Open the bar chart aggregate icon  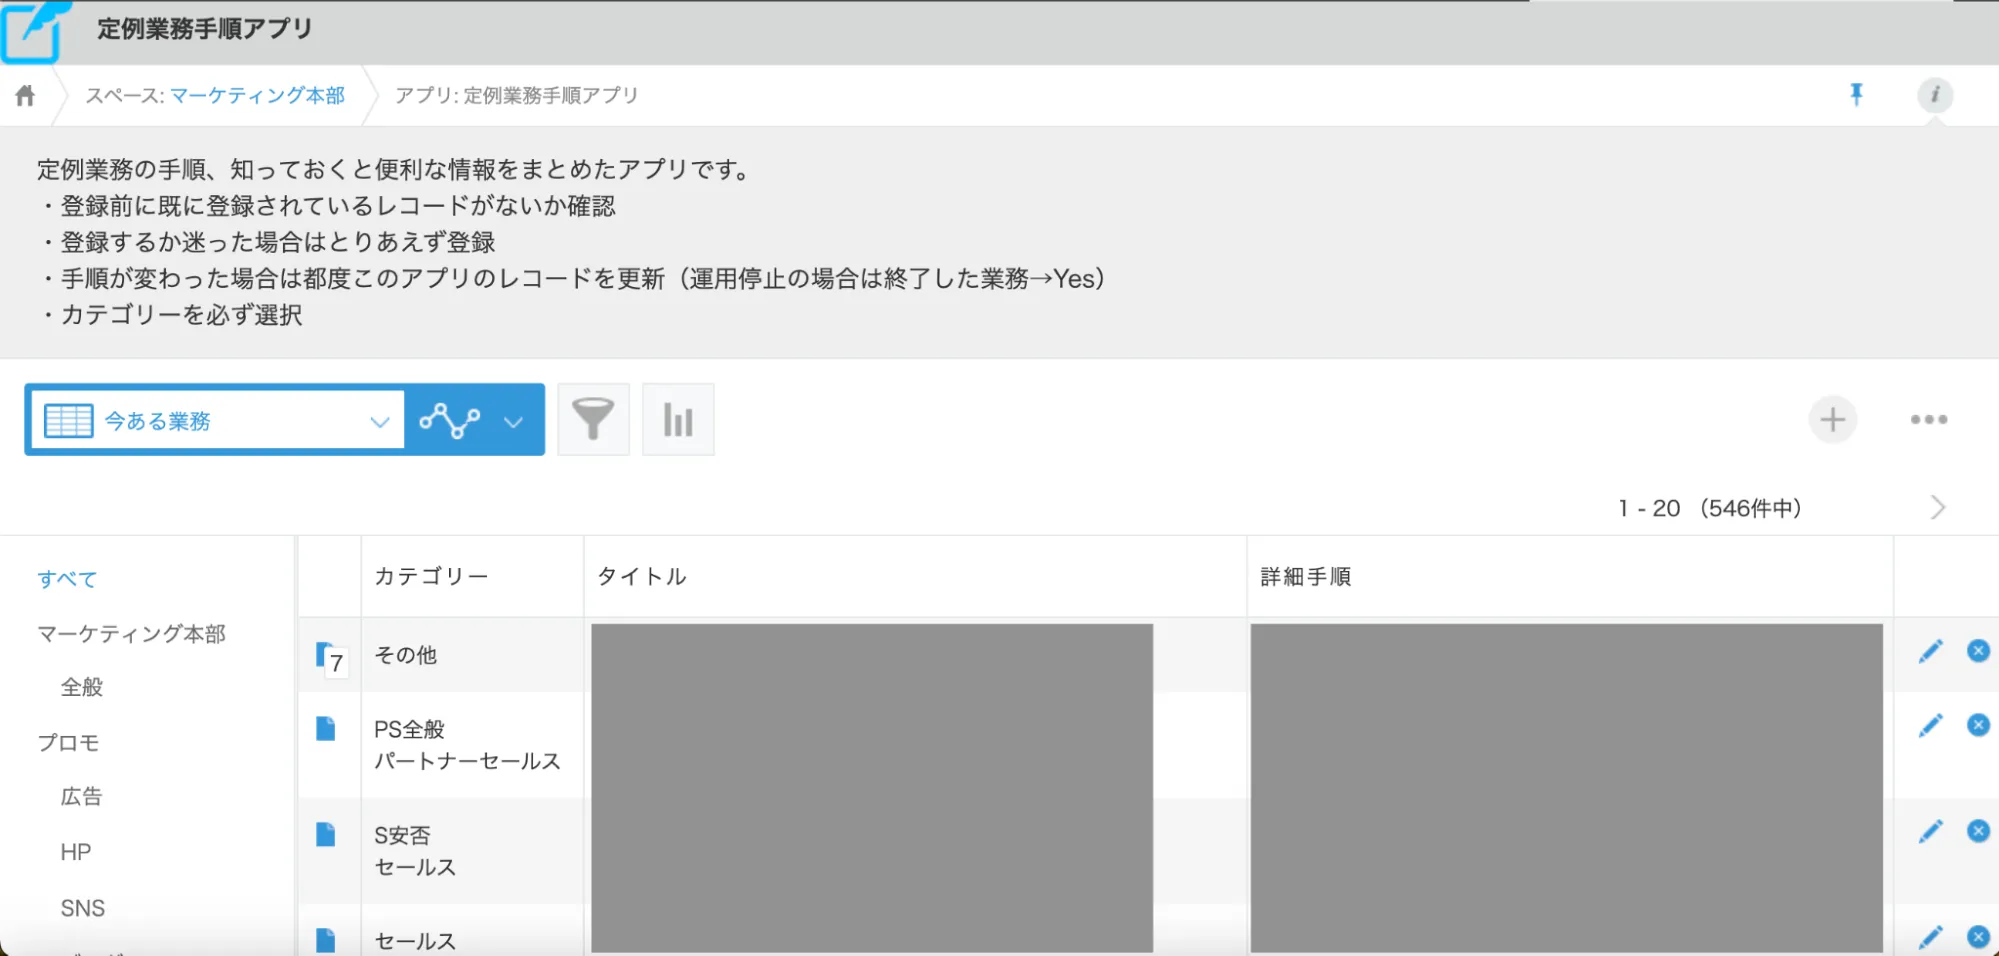[678, 420]
